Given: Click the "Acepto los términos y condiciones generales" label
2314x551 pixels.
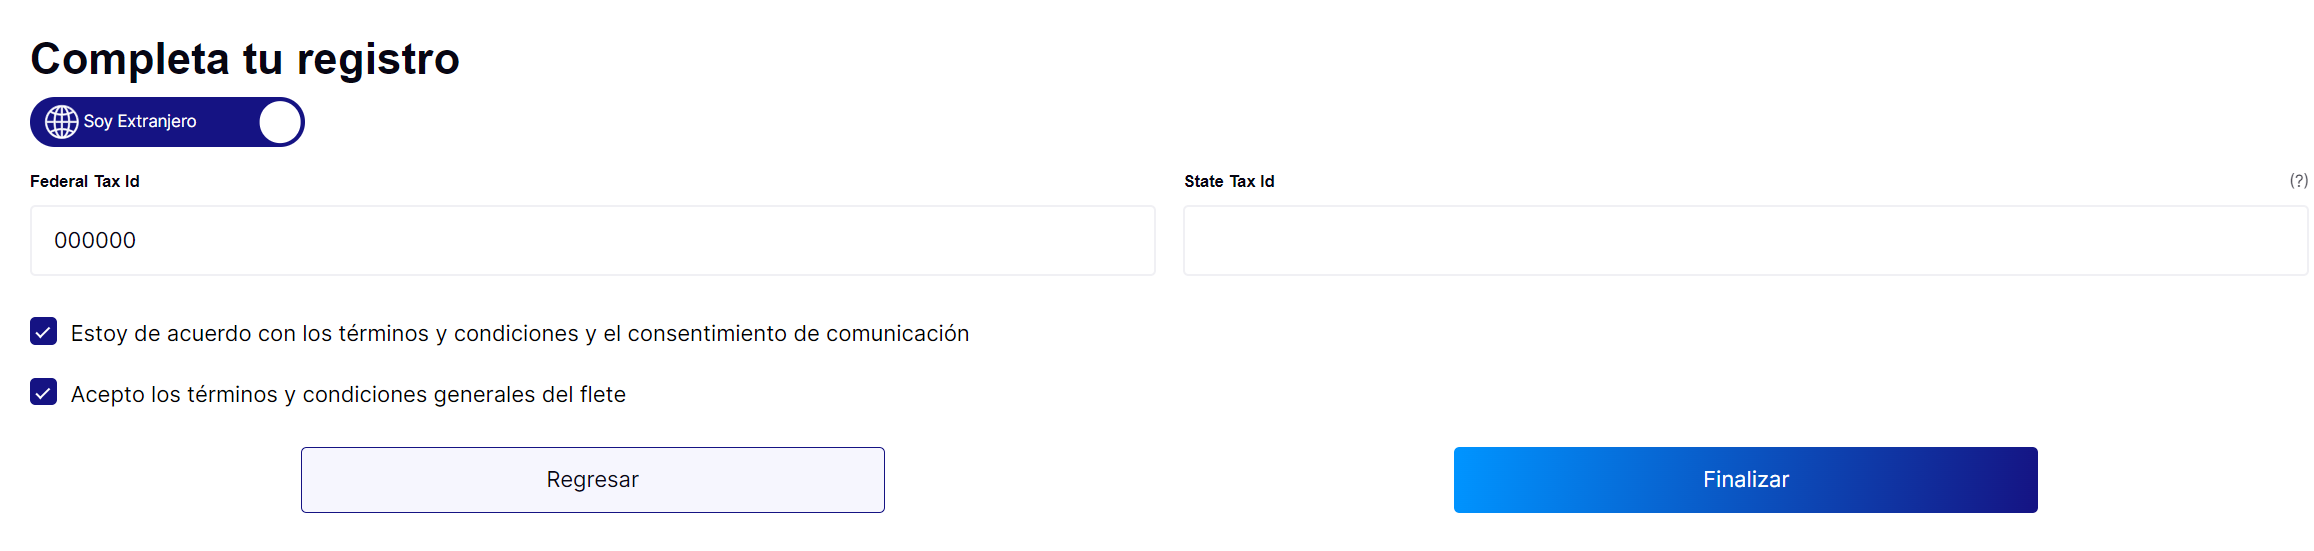Looking at the screenshot, I should [x=348, y=394].
